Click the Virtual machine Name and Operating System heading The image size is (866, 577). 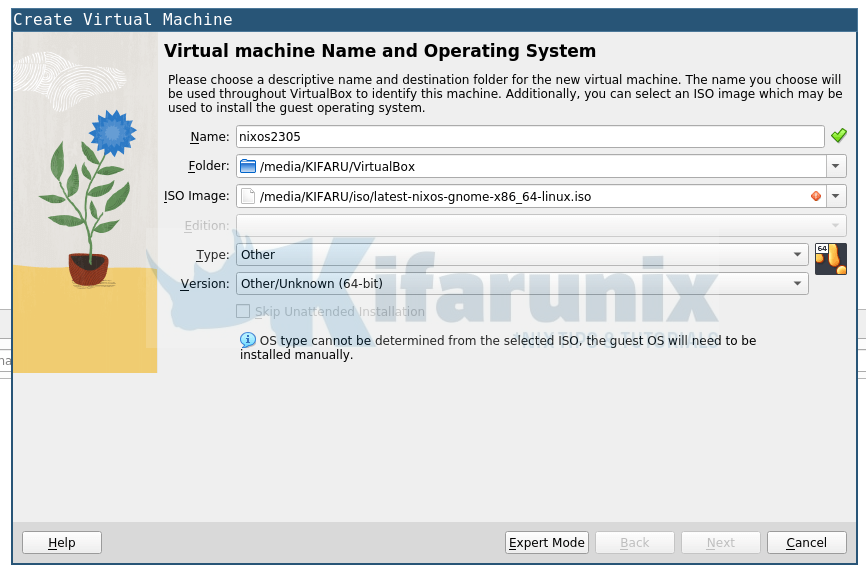(380, 51)
